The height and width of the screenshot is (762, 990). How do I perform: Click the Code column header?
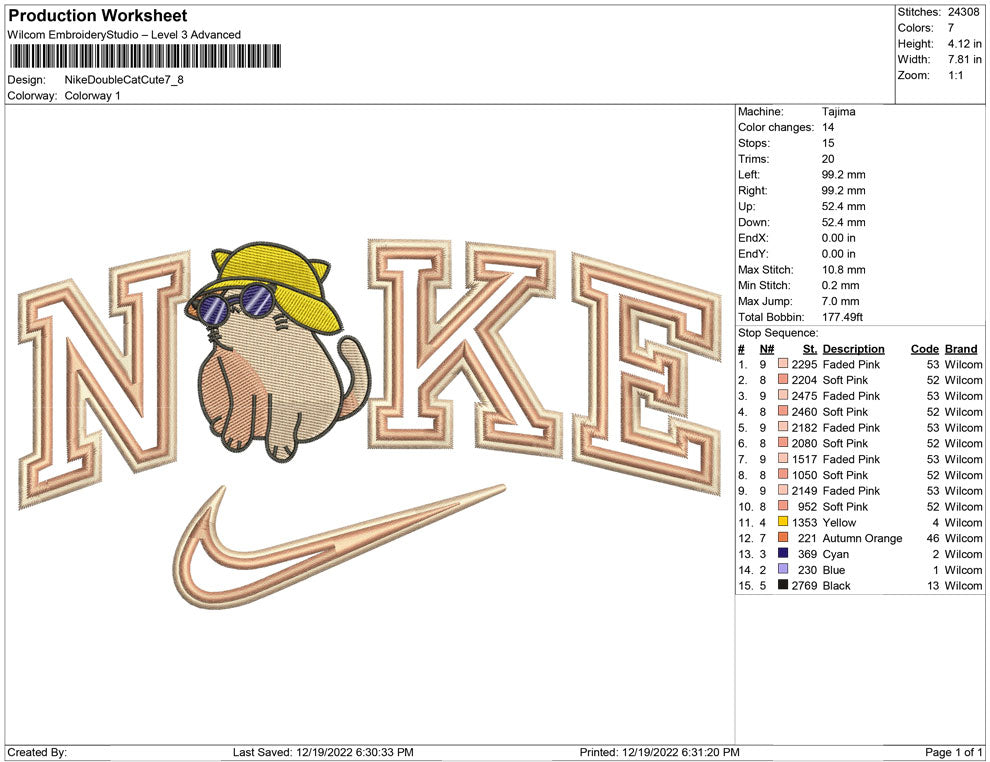click(925, 348)
